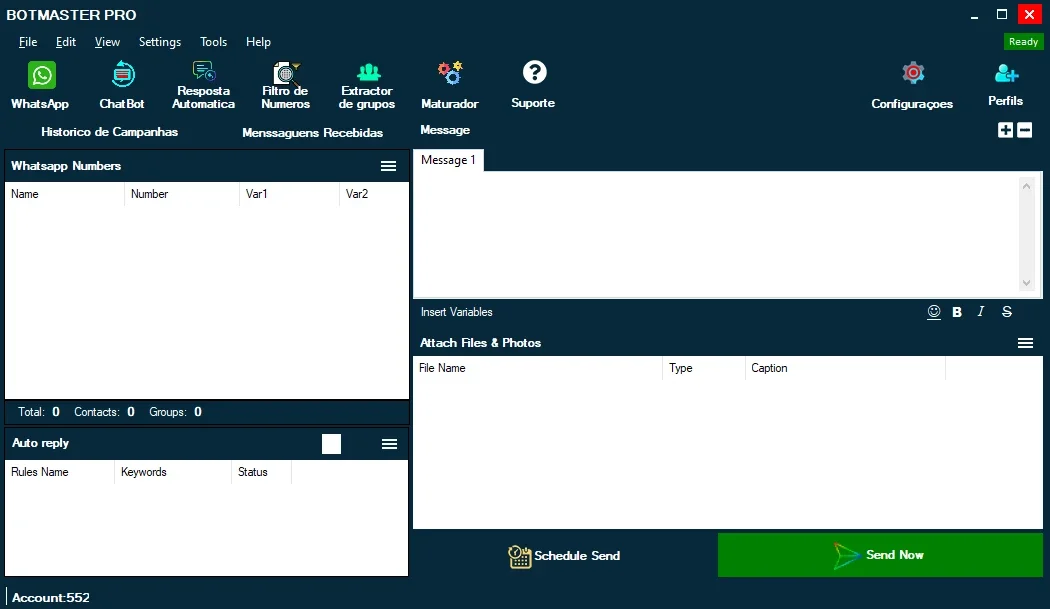The width and height of the screenshot is (1050, 609).
Task: Select the Message 1 tab
Action: tap(448, 160)
